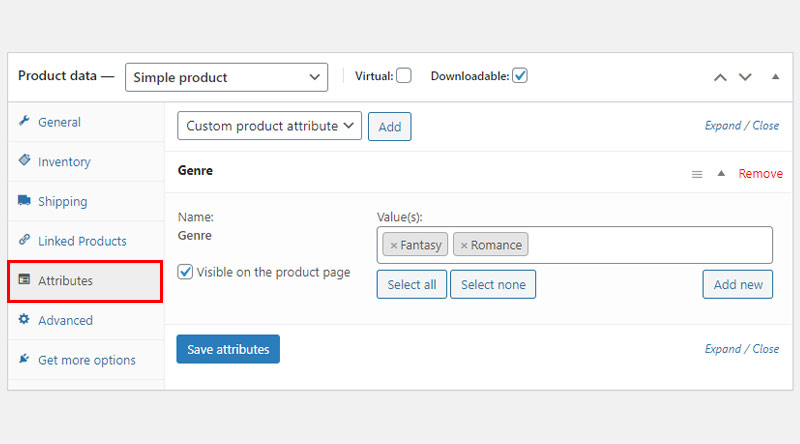The height and width of the screenshot is (444, 800).
Task: Click the Shipping truck icon
Action: coord(24,200)
